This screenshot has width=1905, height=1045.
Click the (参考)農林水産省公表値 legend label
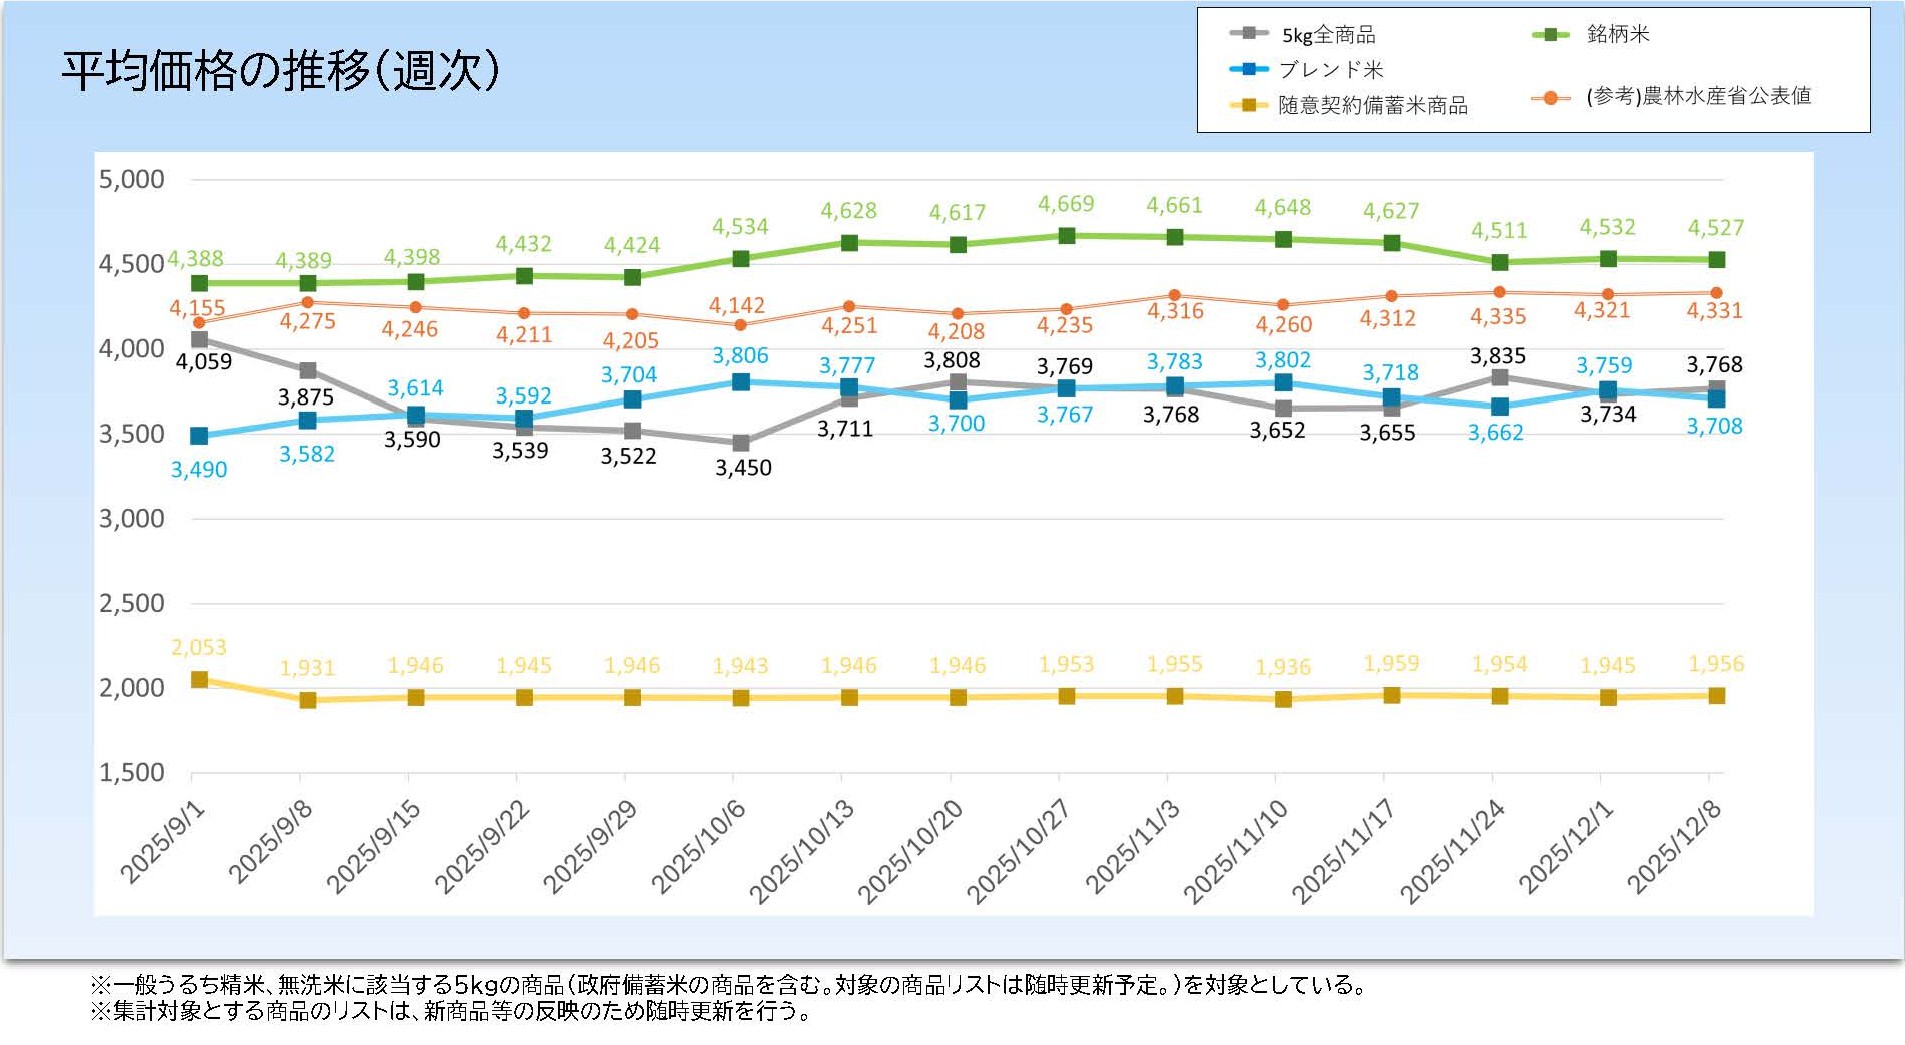tap(1698, 96)
